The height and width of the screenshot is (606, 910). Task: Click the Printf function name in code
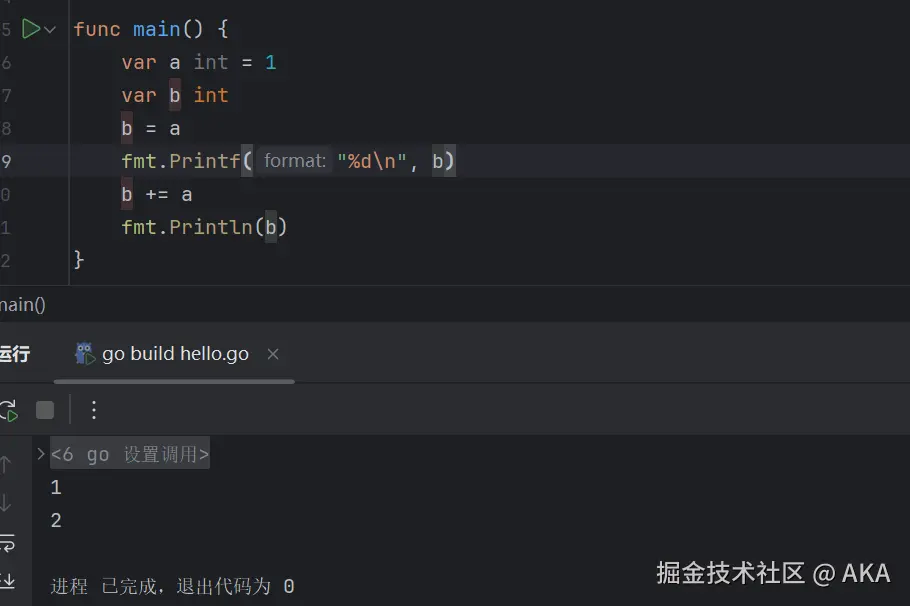pos(204,161)
